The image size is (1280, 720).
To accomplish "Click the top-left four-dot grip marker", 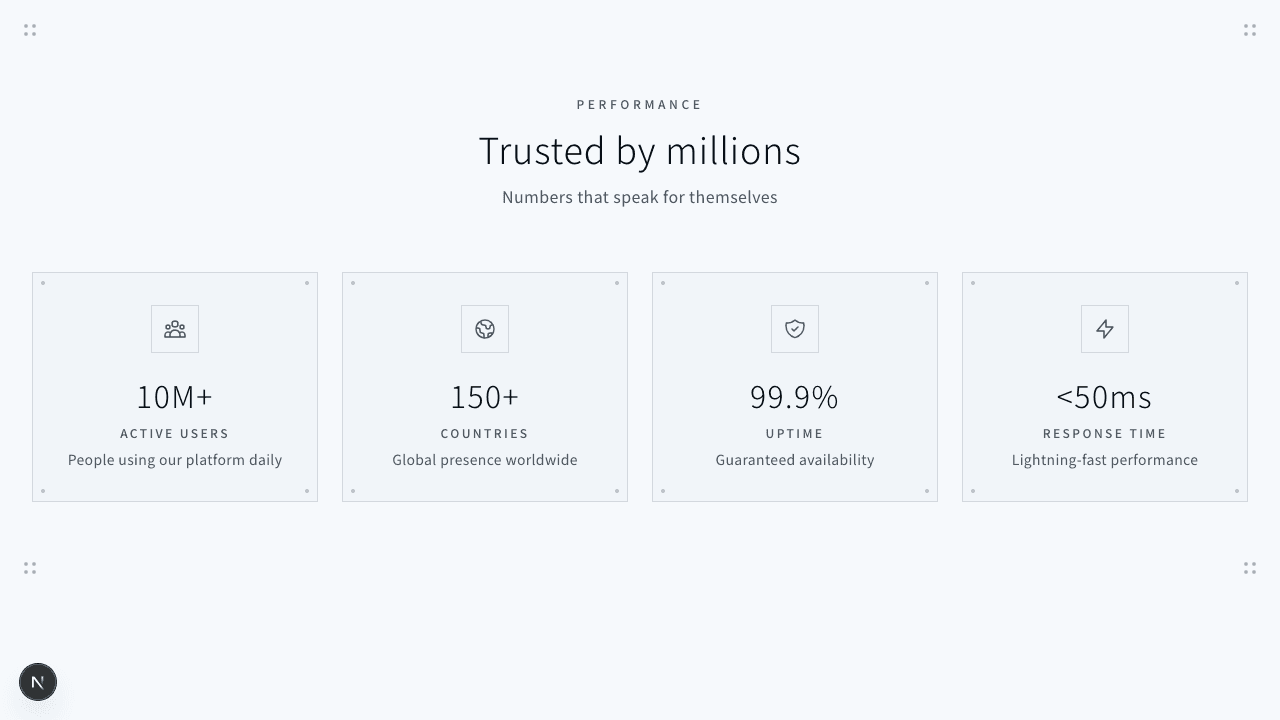I will [30, 31].
